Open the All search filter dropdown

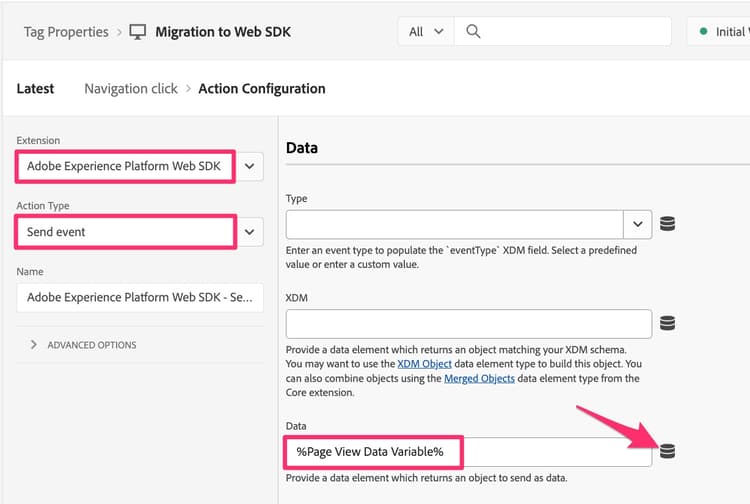(x=425, y=32)
